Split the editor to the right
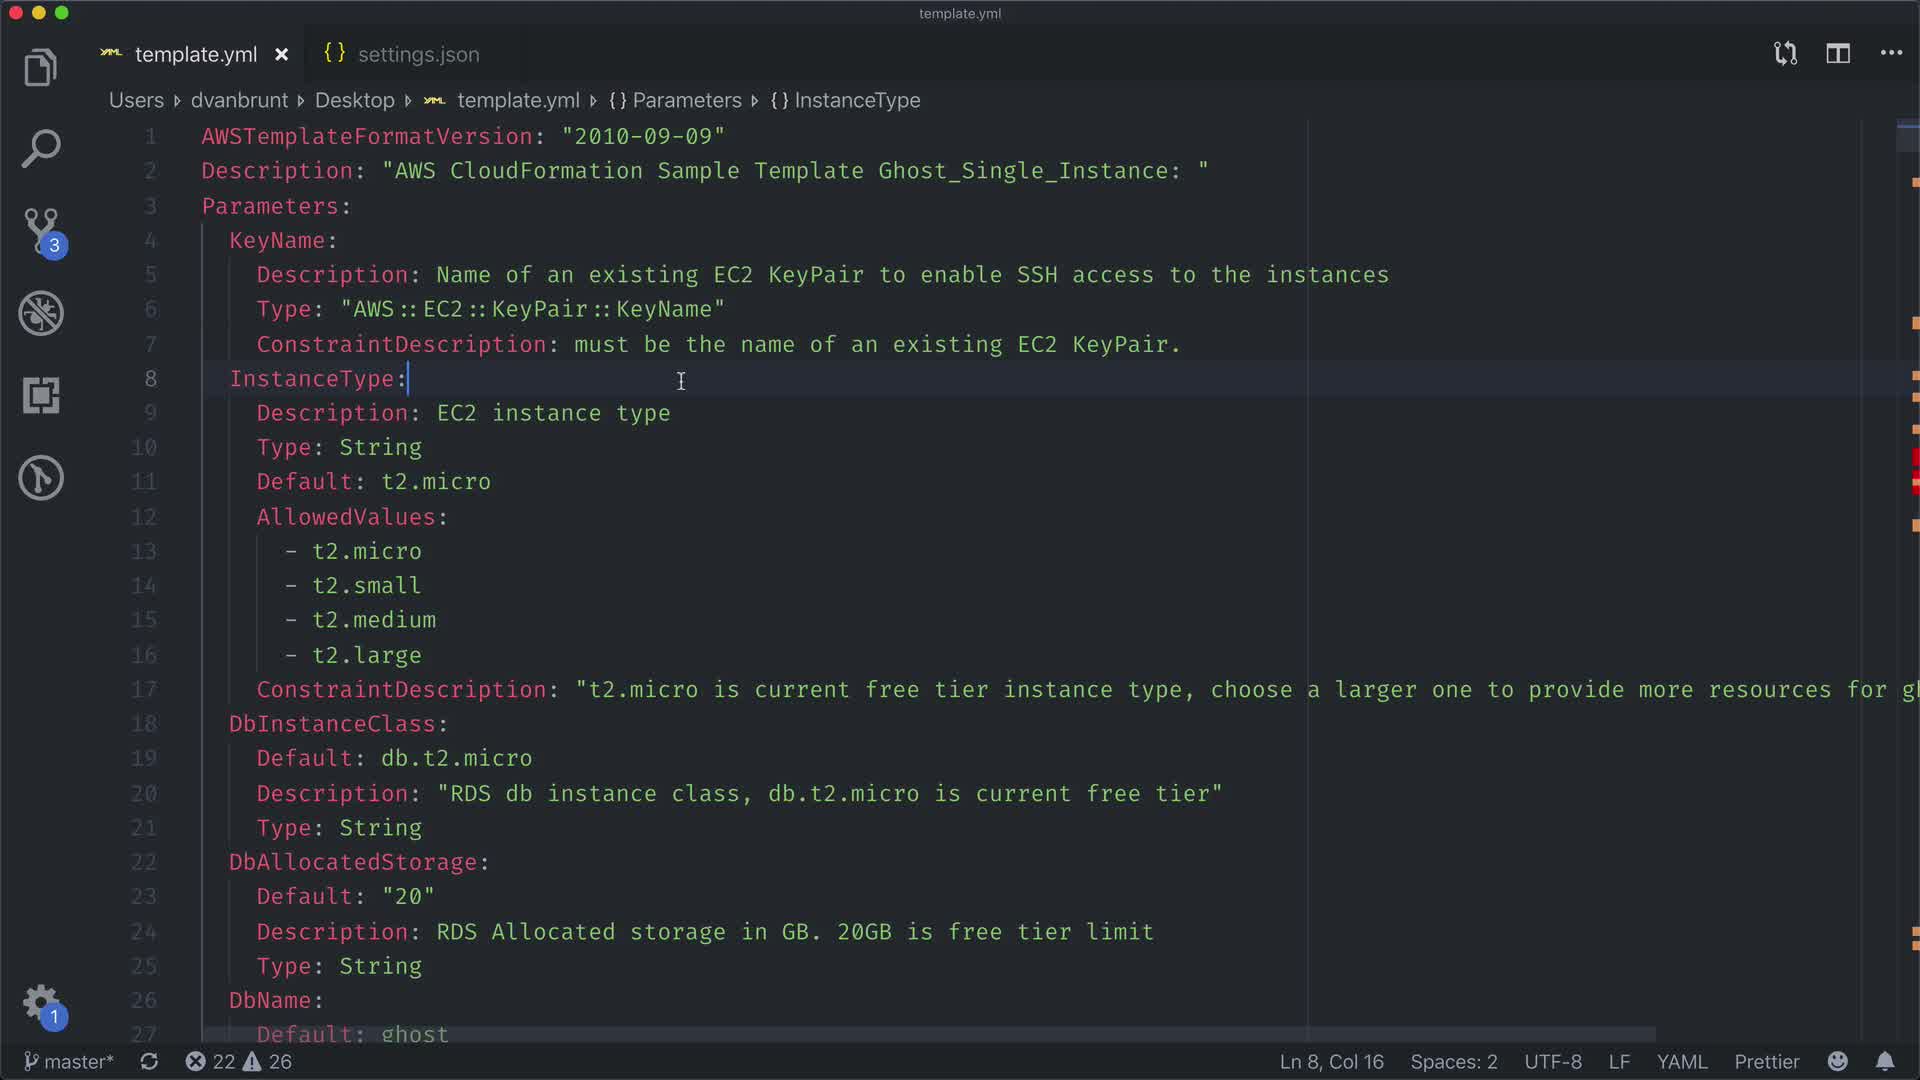The width and height of the screenshot is (1920, 1080). tap(1838, 54)
